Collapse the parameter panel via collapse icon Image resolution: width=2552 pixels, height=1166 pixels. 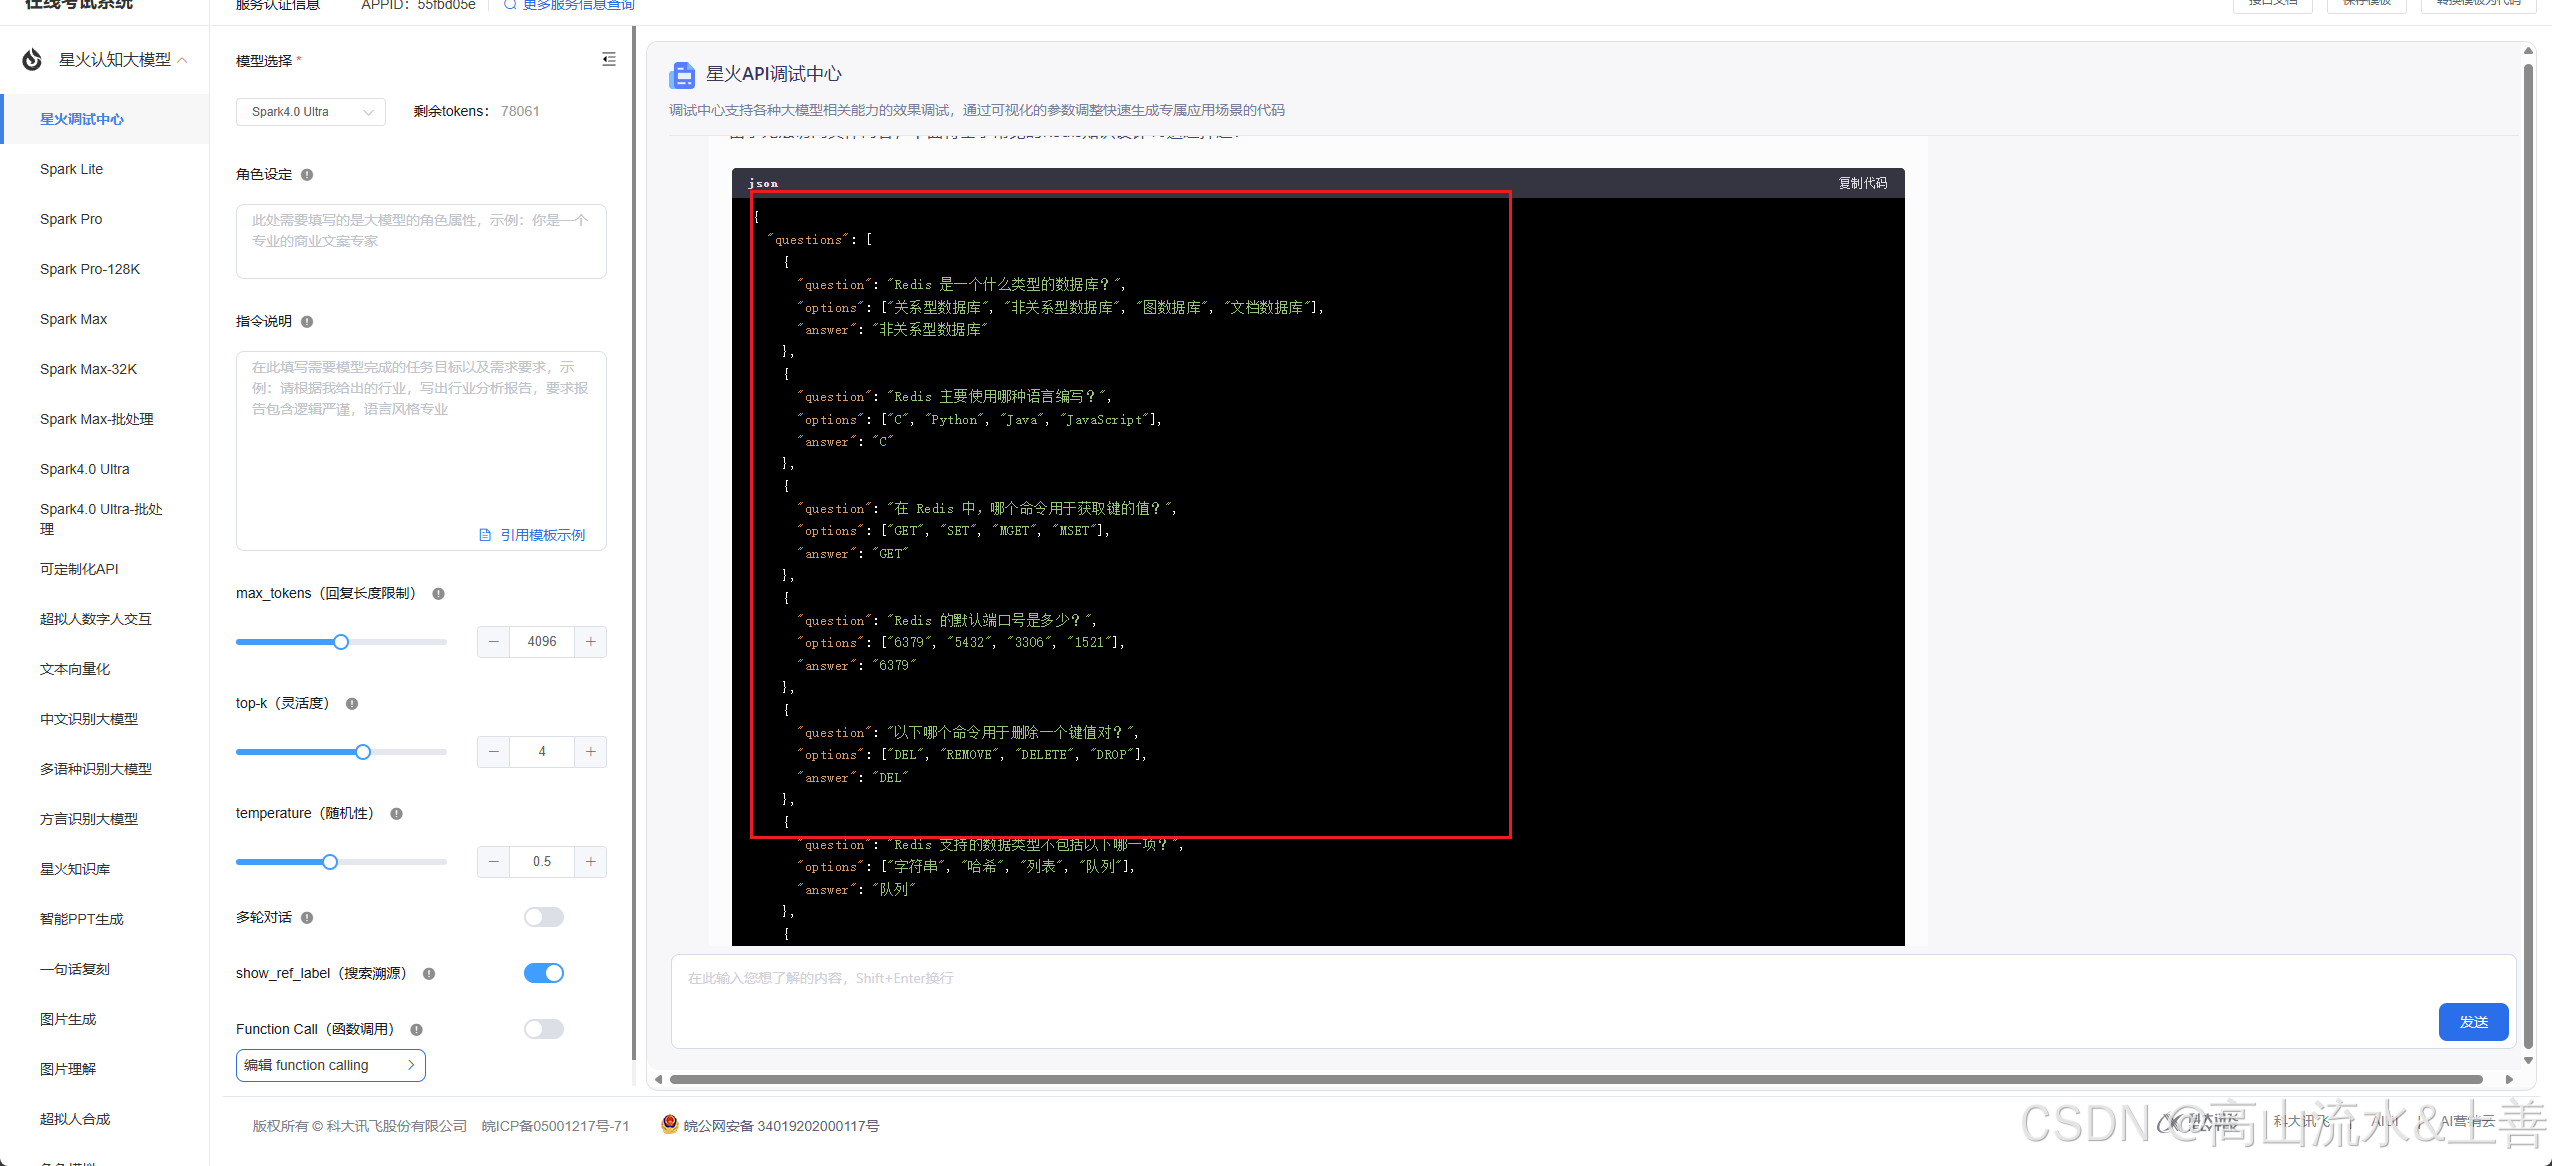click(x=608, y=59)
